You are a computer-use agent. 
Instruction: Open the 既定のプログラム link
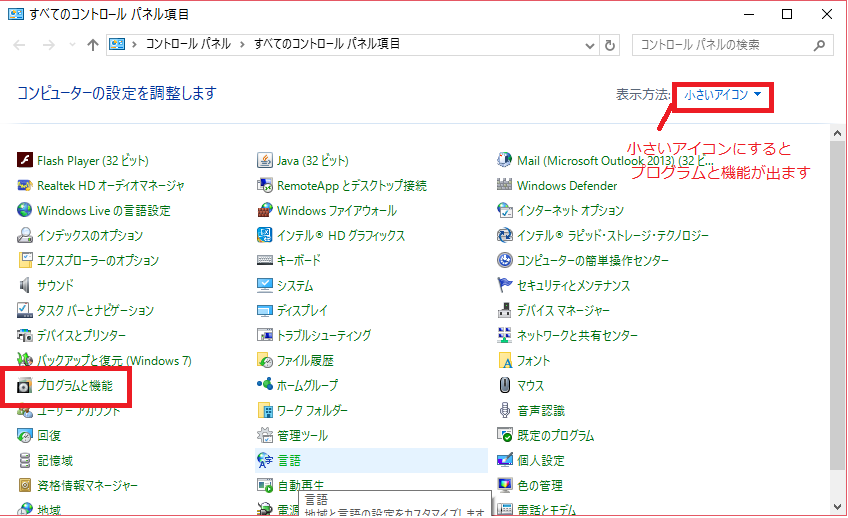(555, 435)
